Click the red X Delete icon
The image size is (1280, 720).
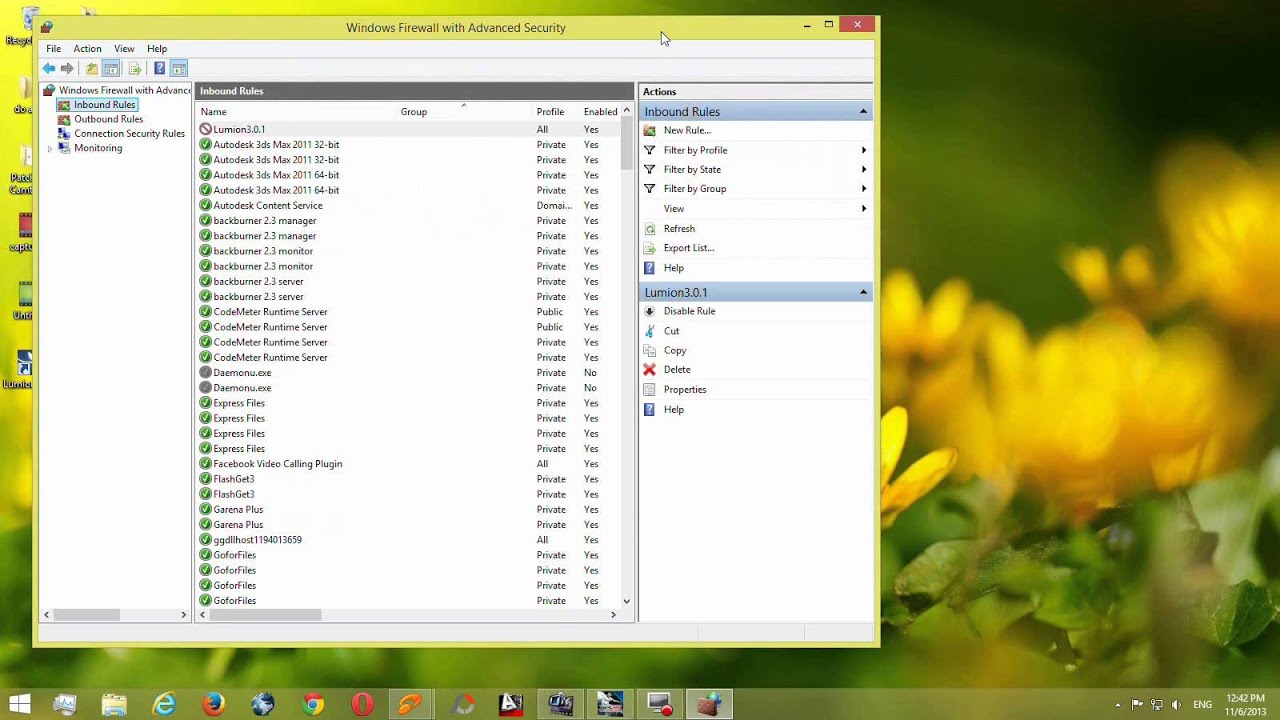[x=650, y=370]
